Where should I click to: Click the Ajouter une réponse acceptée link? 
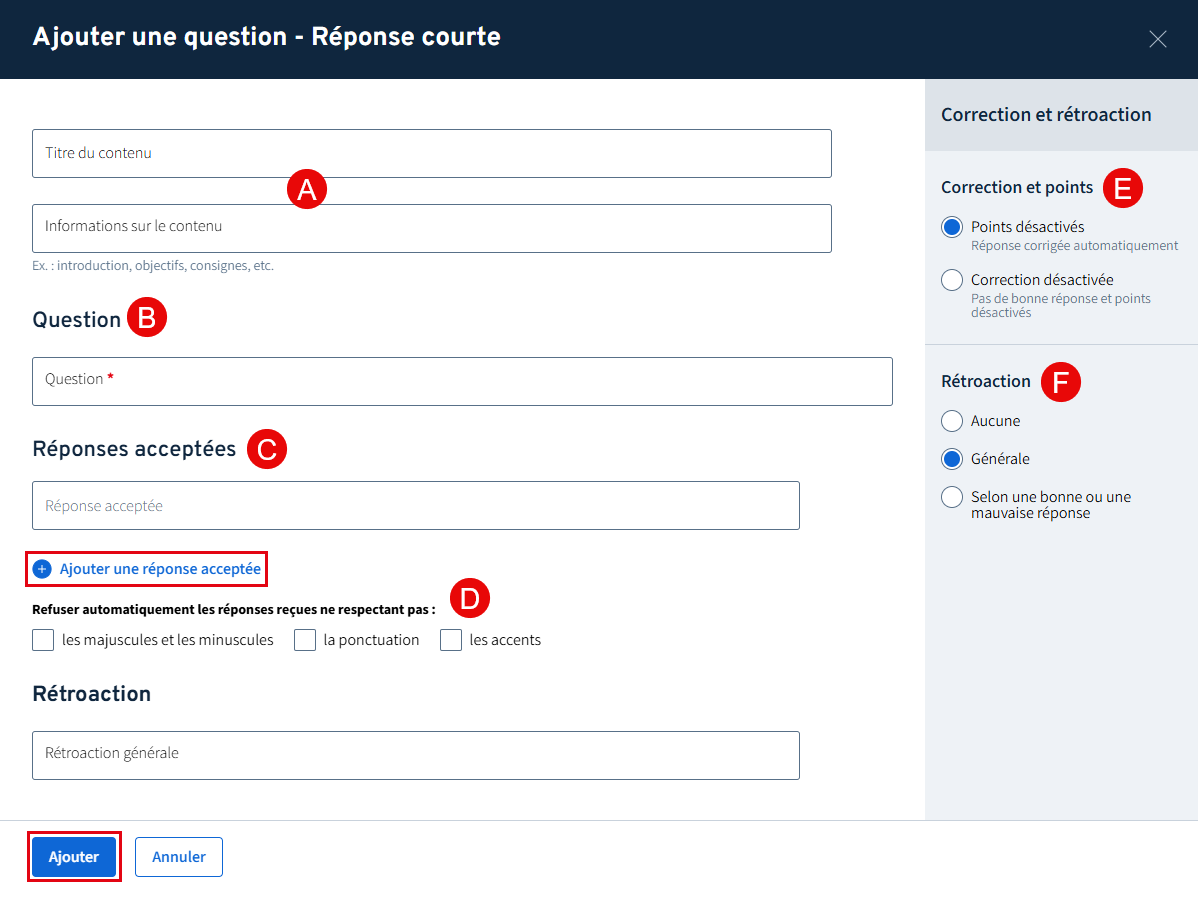click(x=160, y=569)
